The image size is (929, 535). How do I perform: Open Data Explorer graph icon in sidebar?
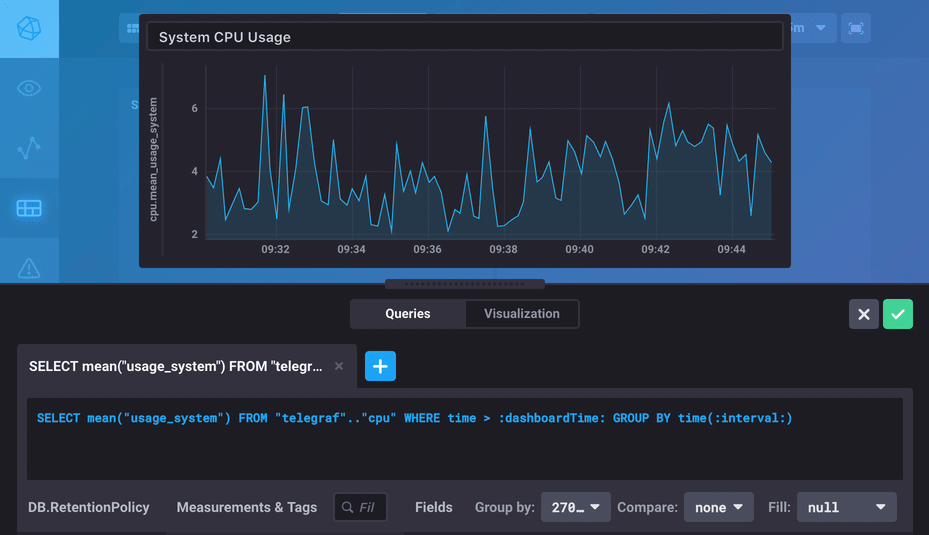(29, 148)
